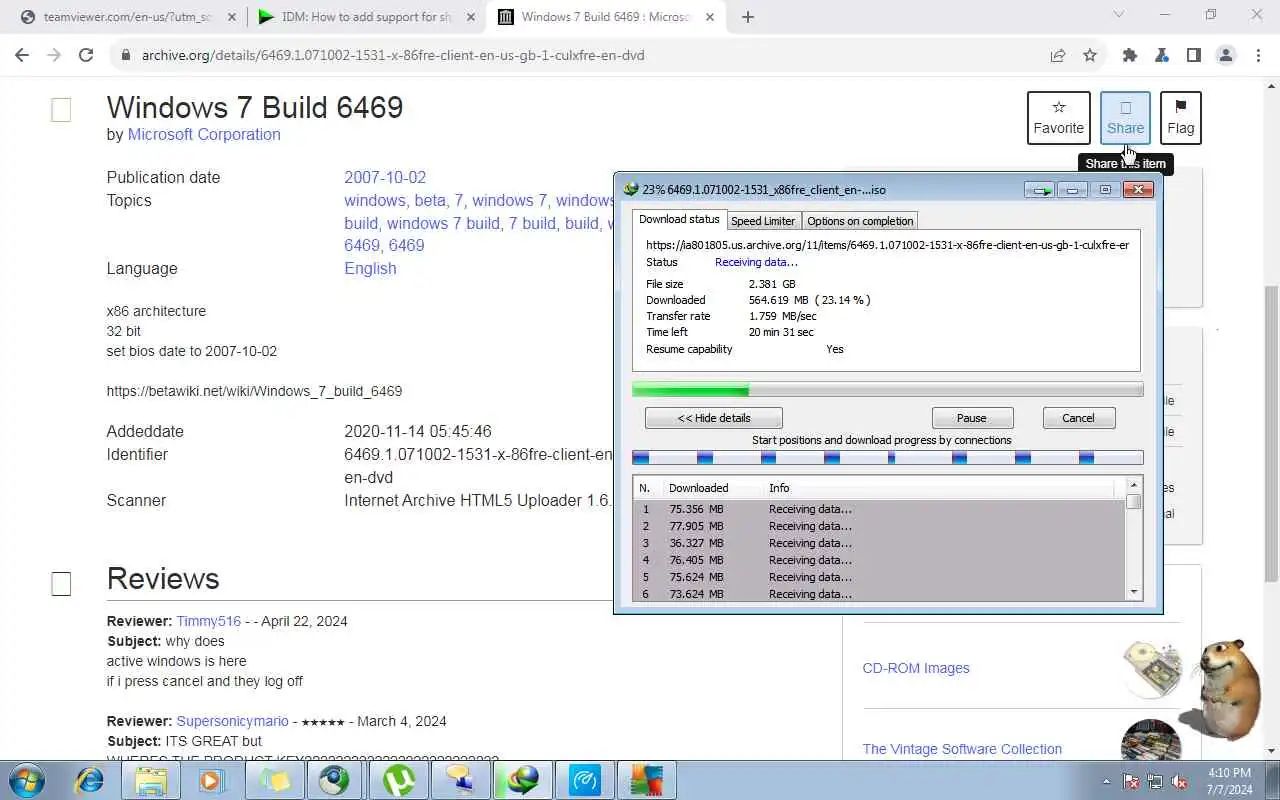Open Chrome extensions puzzle icon
This screenshot has height=800, width=1280.
pyautogui.click(x=1130, y=55)
